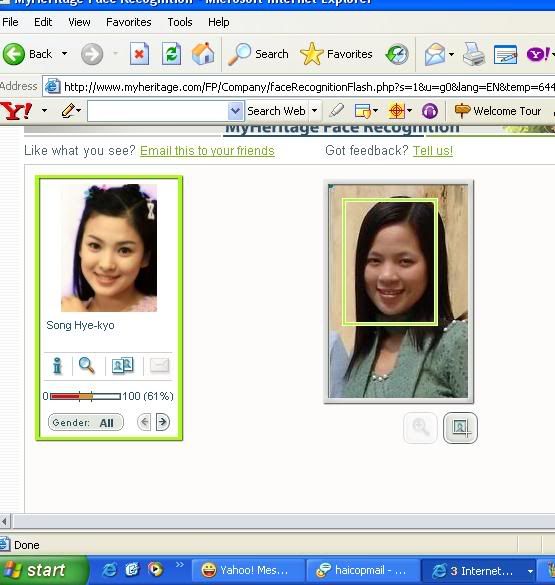
Task: Click the Search Web button
Action: pos(276,111)
